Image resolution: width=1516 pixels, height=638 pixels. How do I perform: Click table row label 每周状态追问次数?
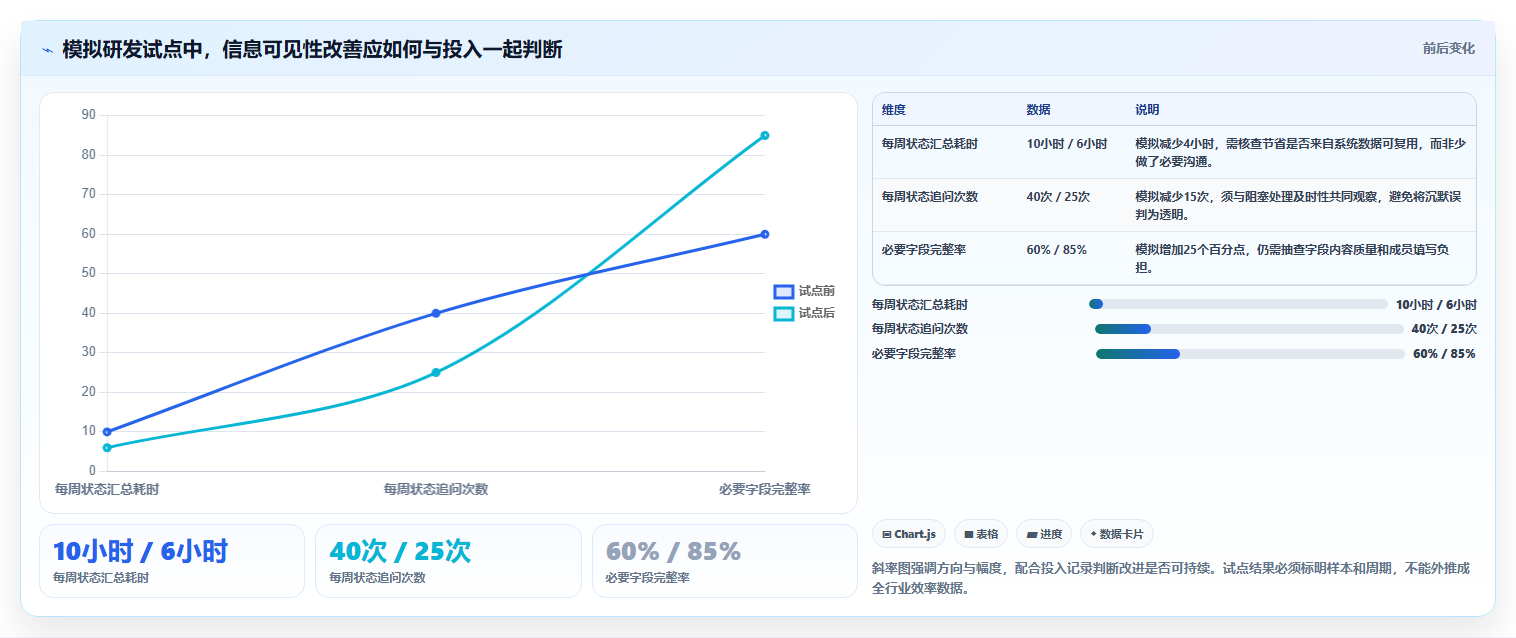tap(930, 197)
